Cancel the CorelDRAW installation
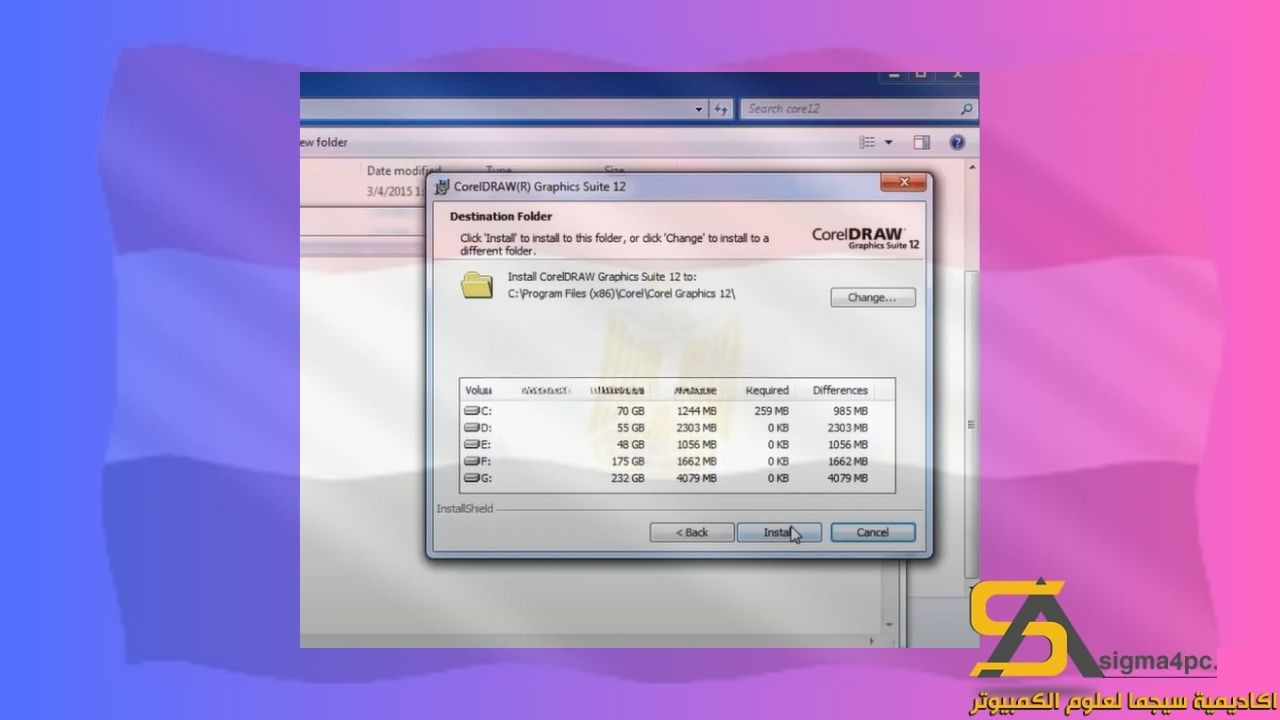This screenshot has height=720, width=1280. 873,532
